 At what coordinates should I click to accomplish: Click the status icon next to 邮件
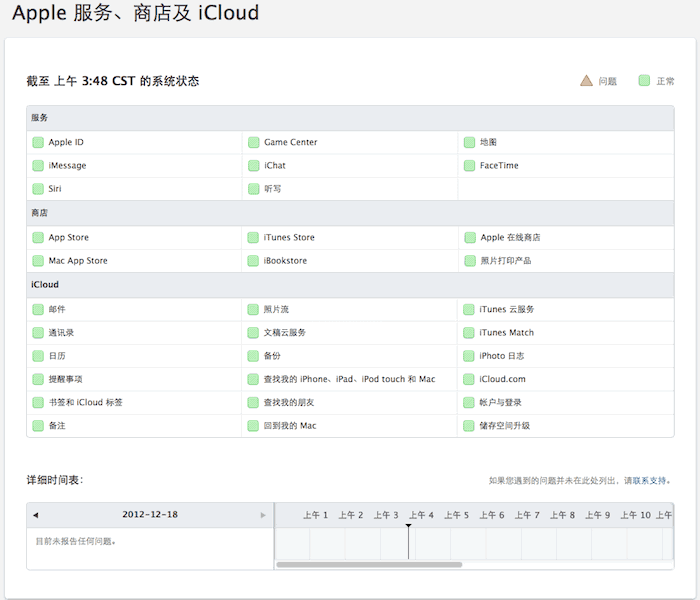pyautogui.click(x=38, y=309)
